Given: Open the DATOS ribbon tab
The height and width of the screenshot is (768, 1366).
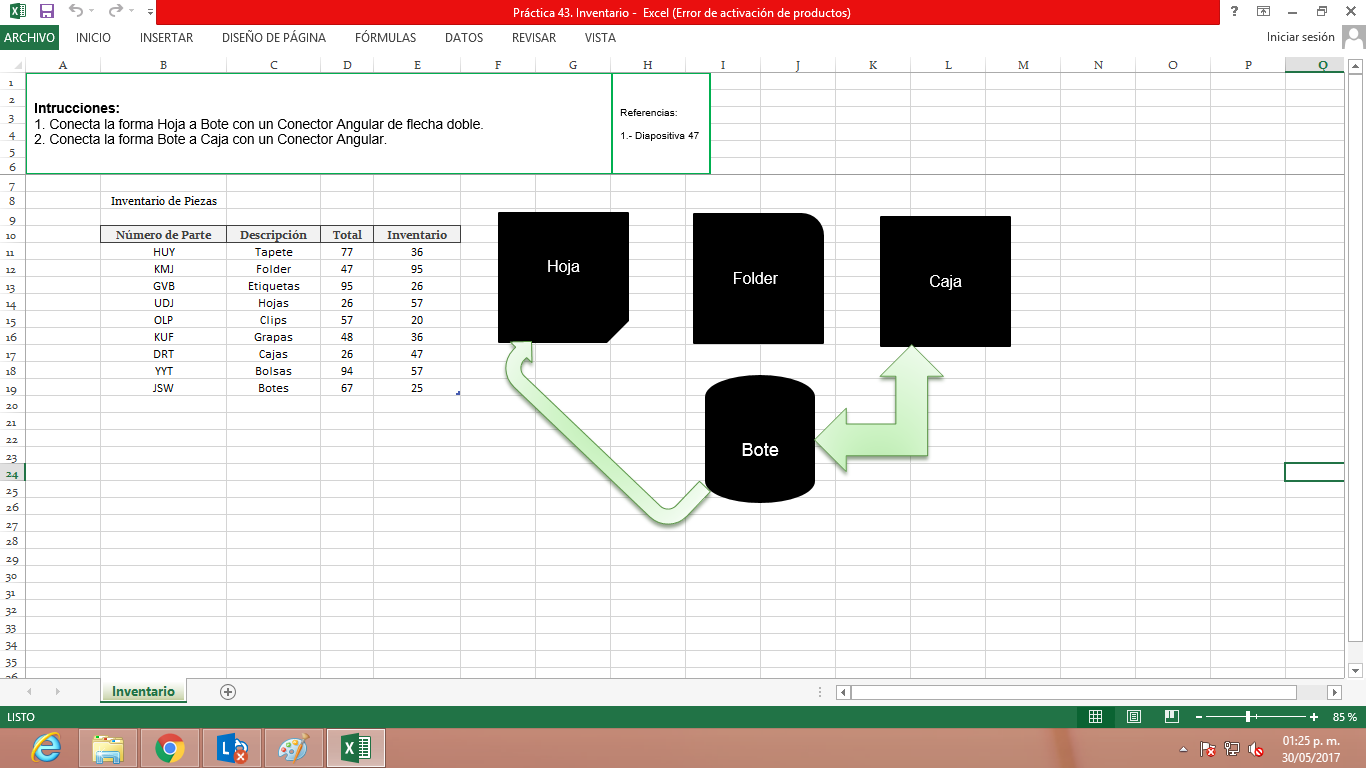Looking at the screenshot, I should coord(464,38).
